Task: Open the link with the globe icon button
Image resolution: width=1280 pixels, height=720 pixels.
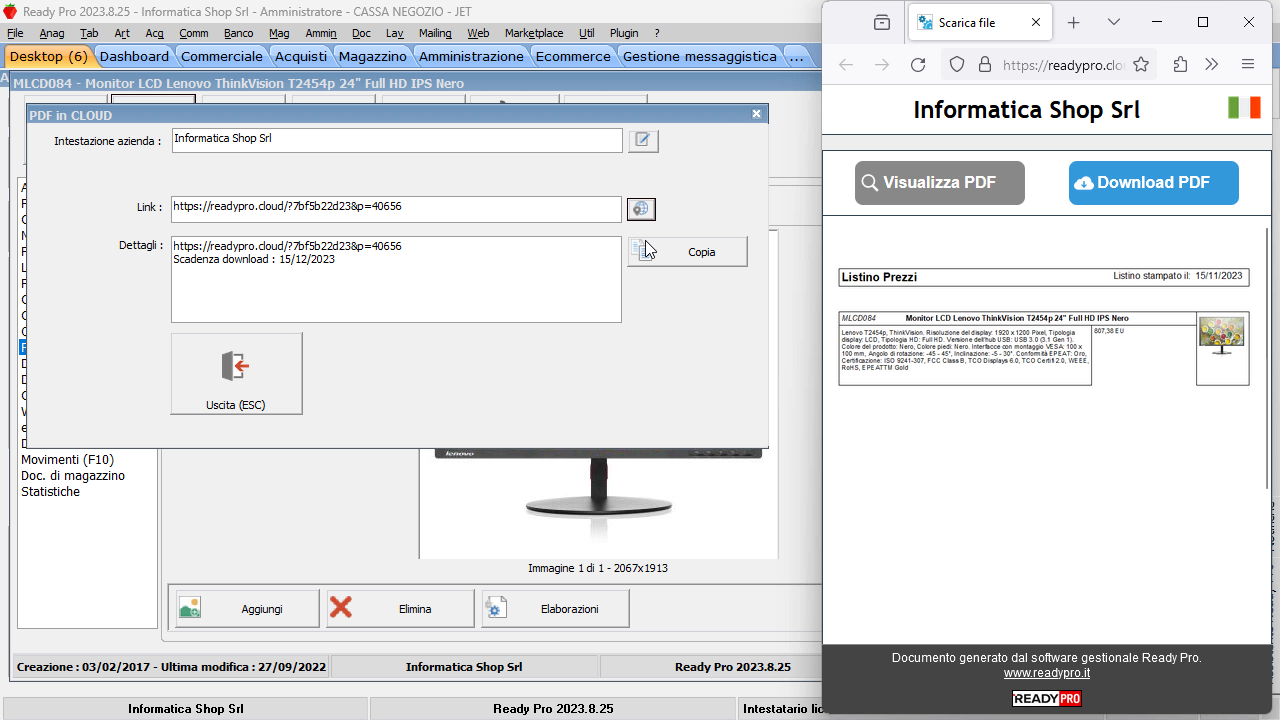Action: (x=641, y=209)
